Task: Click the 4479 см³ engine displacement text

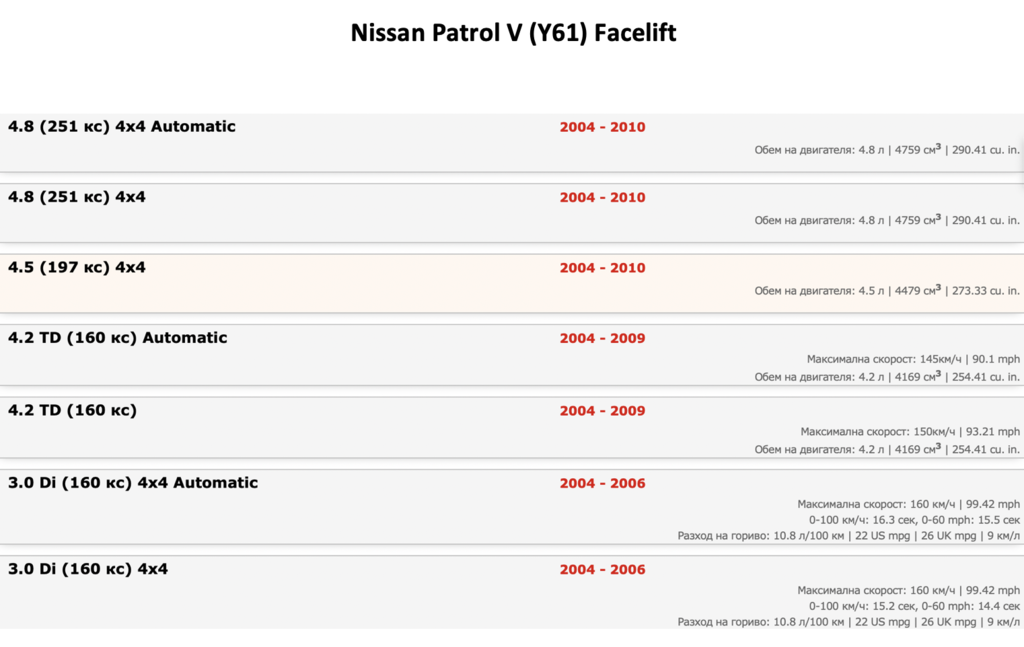Action: pyautogui.click(x=914, y=290)
